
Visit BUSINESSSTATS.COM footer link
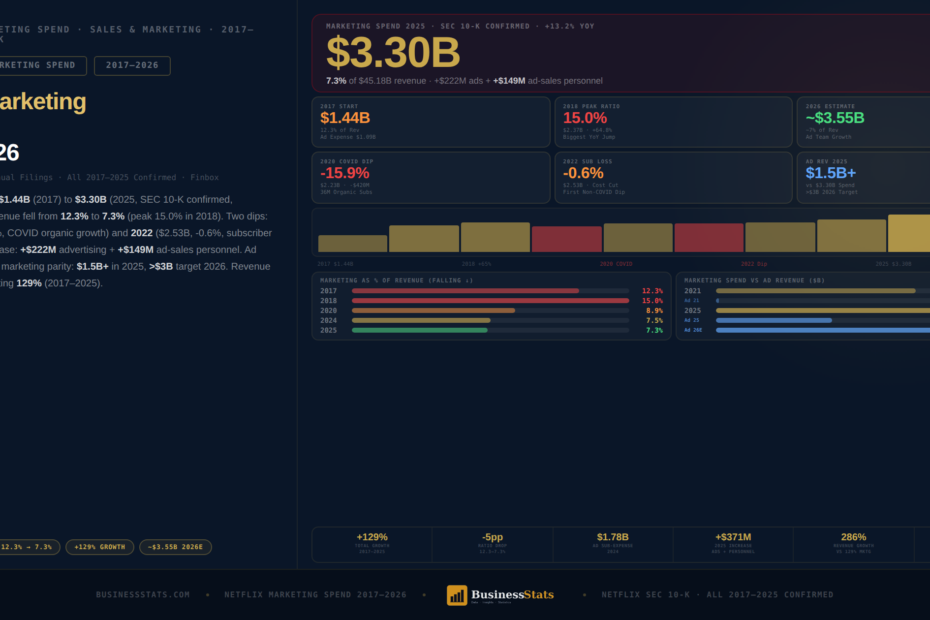point(143,594)
